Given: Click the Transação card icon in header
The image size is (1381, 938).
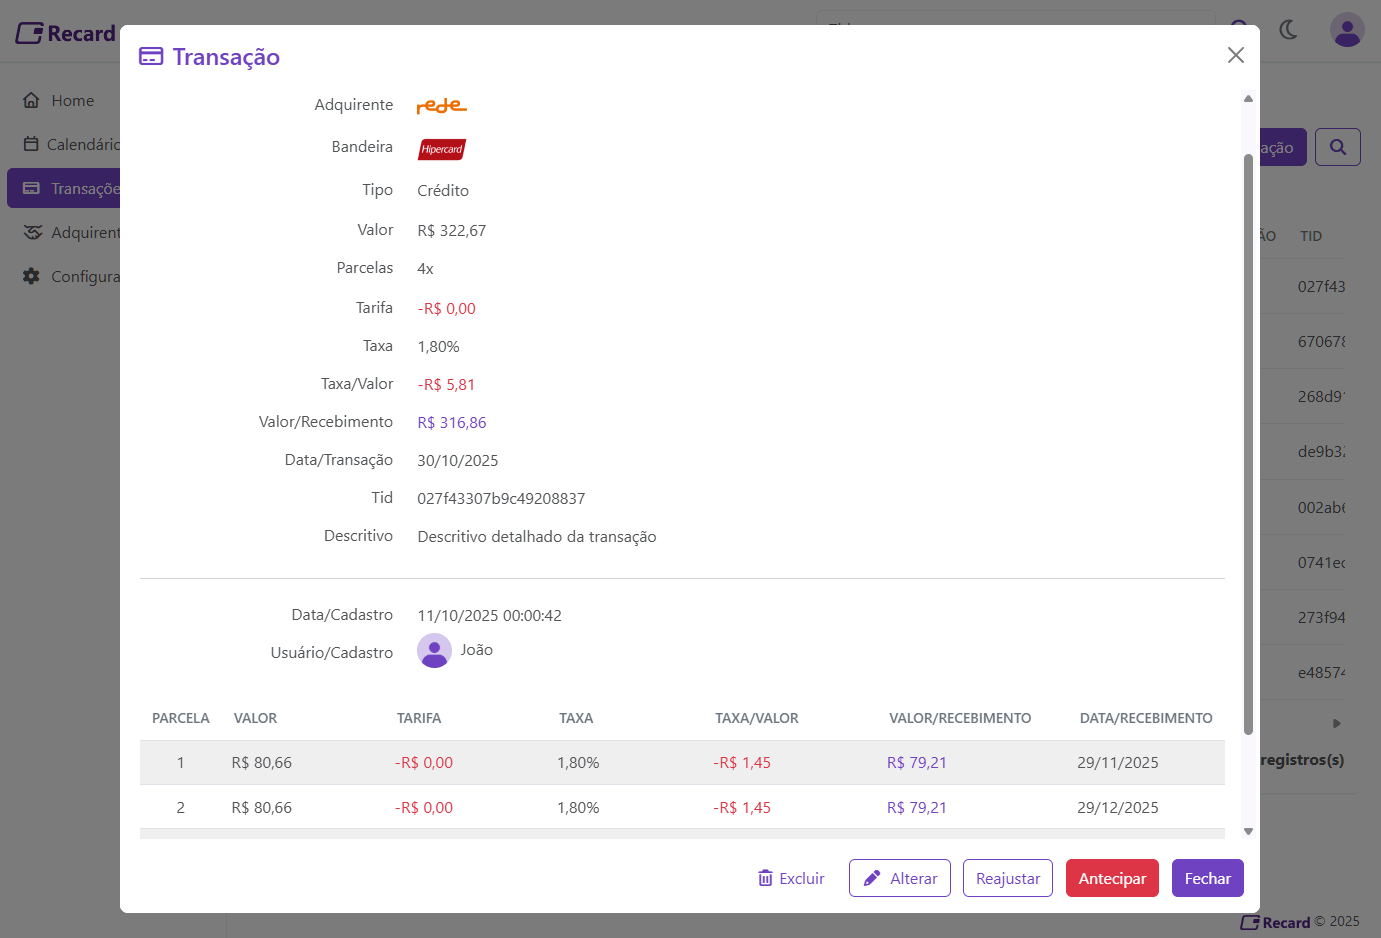Looking at the screenshot, I should (151, 56).
